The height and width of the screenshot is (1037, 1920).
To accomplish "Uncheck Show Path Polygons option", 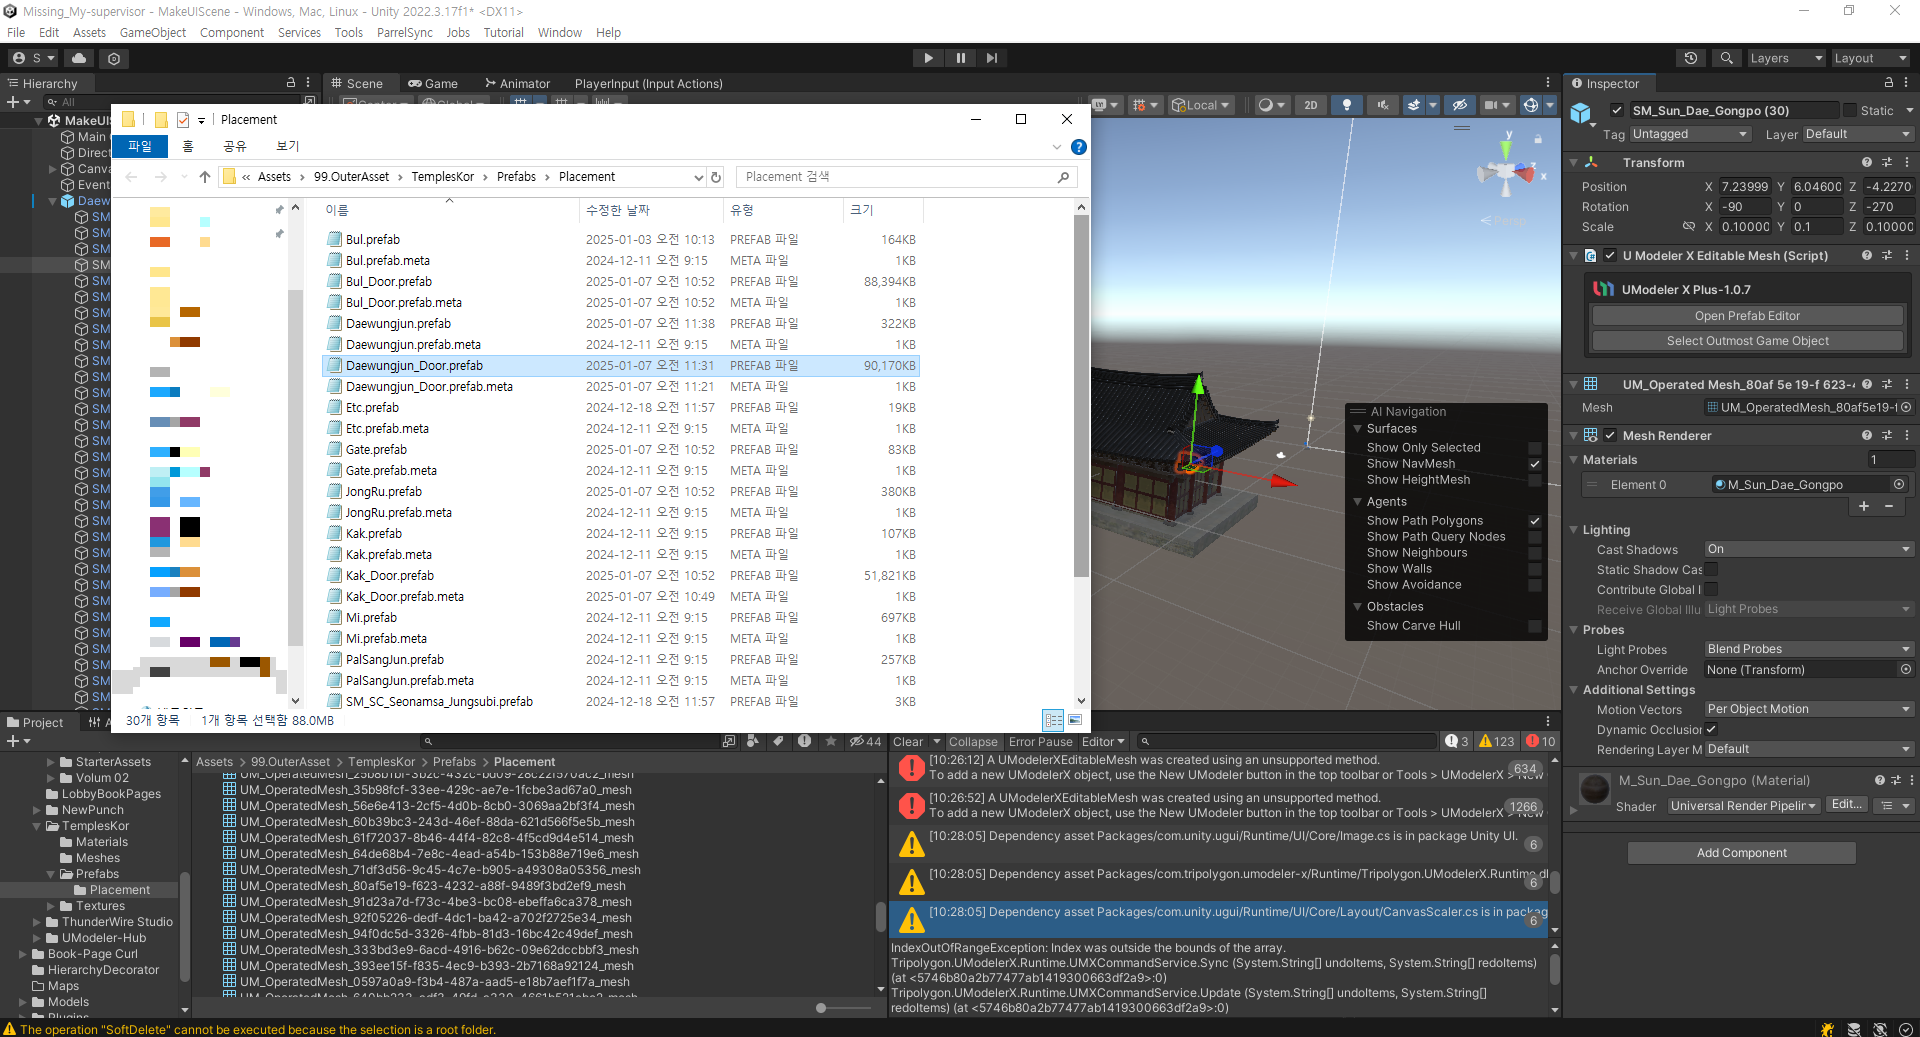I will 1535,521.
